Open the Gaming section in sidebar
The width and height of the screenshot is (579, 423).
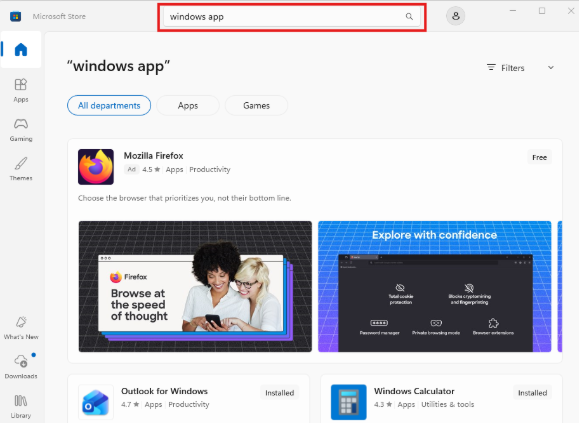pos(21,130)
